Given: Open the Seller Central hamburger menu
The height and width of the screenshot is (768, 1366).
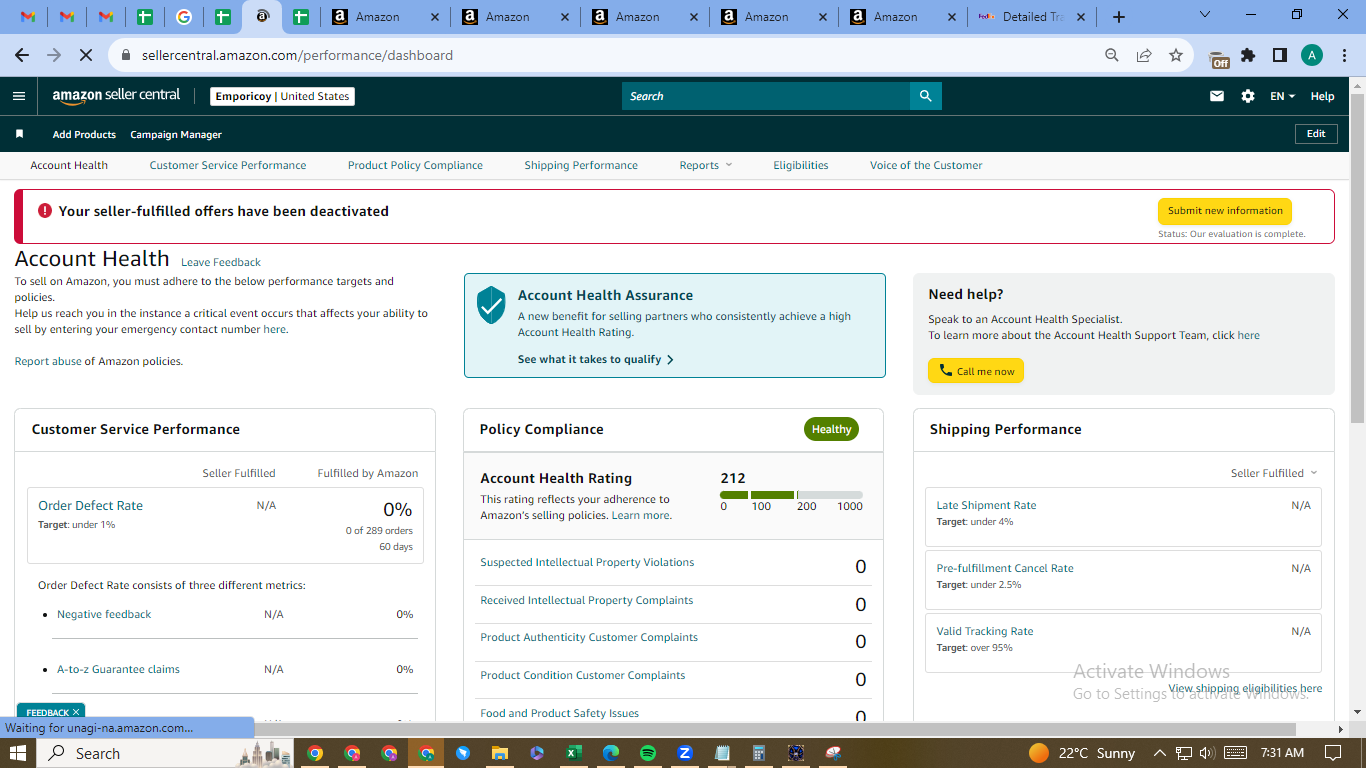Looking at the screenshot, I should point(19,96).
